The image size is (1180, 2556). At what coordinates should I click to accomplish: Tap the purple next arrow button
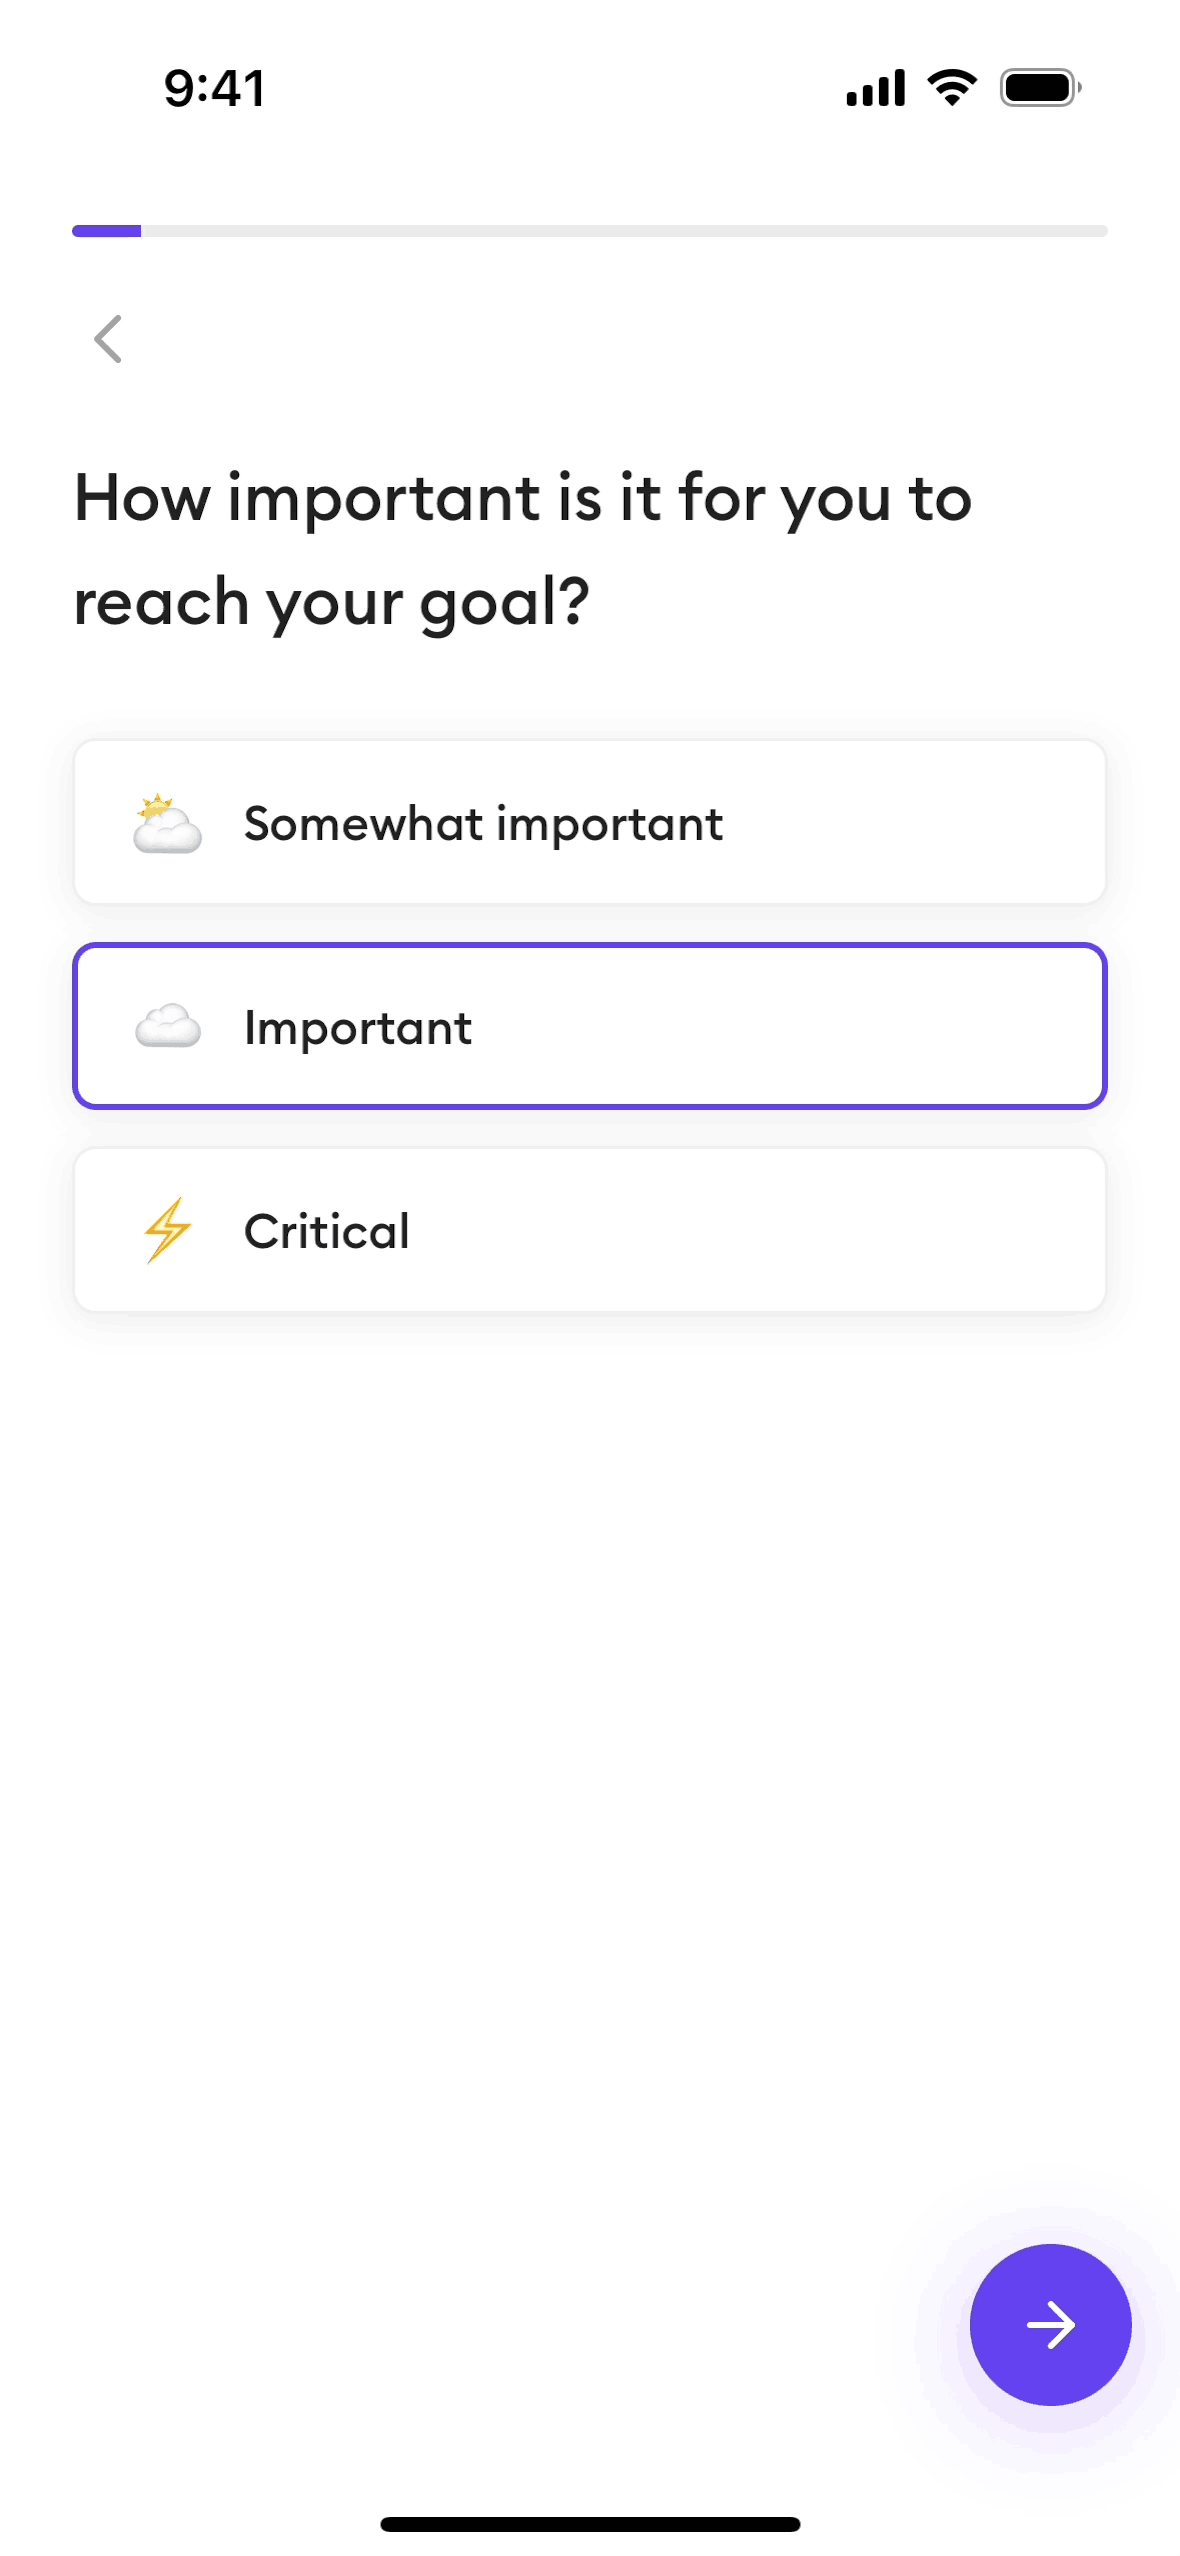point(1050,2324)
